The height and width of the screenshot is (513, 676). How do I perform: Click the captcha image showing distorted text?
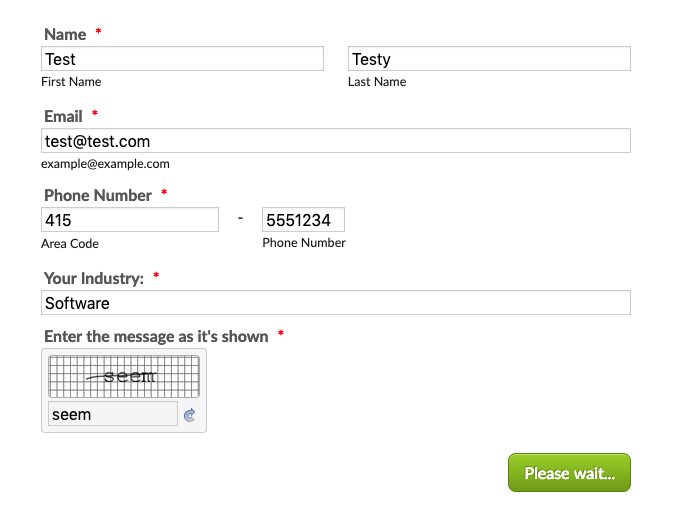(x=124, y=377)
